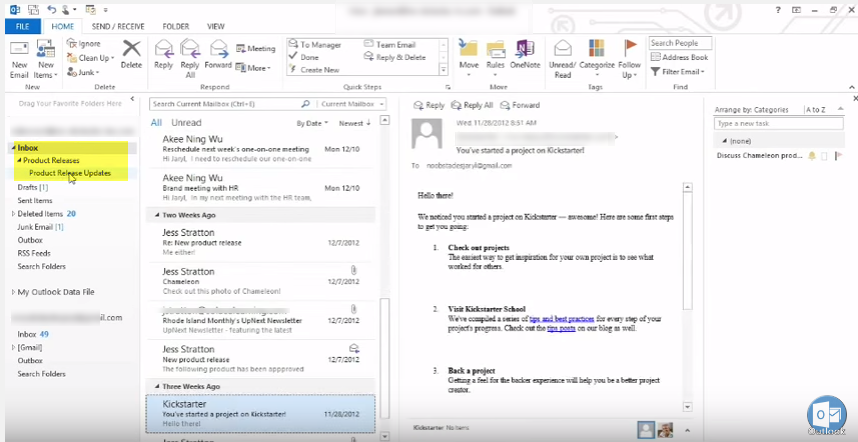Open the tips and best practices link
The width and height of the screenshot is (858, 442).
pos(562,318)
